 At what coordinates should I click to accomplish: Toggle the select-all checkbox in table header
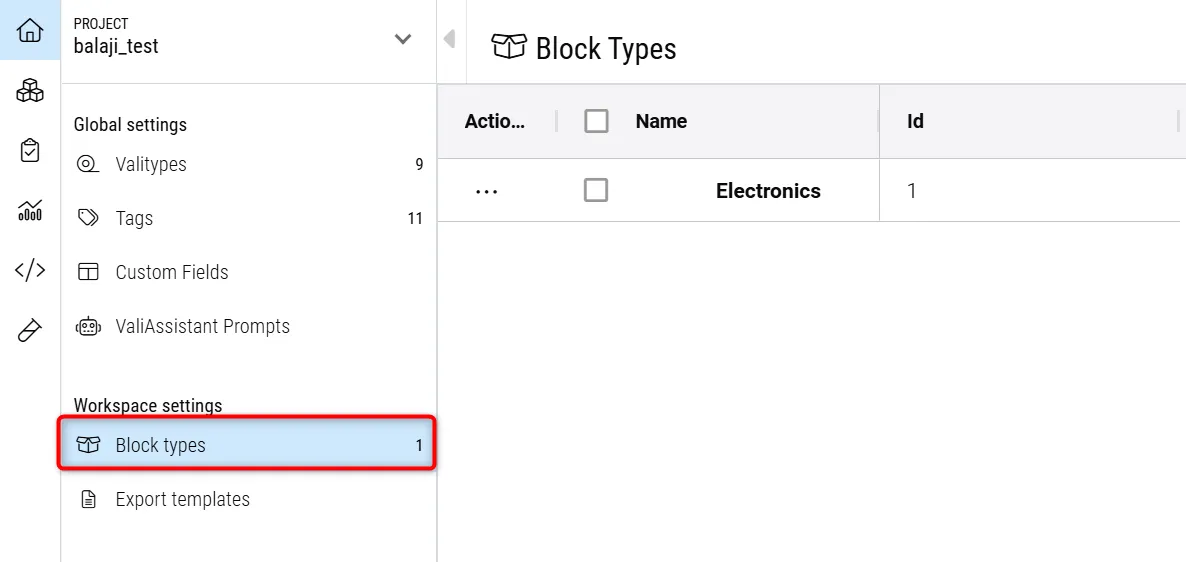(x=596, y=121)
